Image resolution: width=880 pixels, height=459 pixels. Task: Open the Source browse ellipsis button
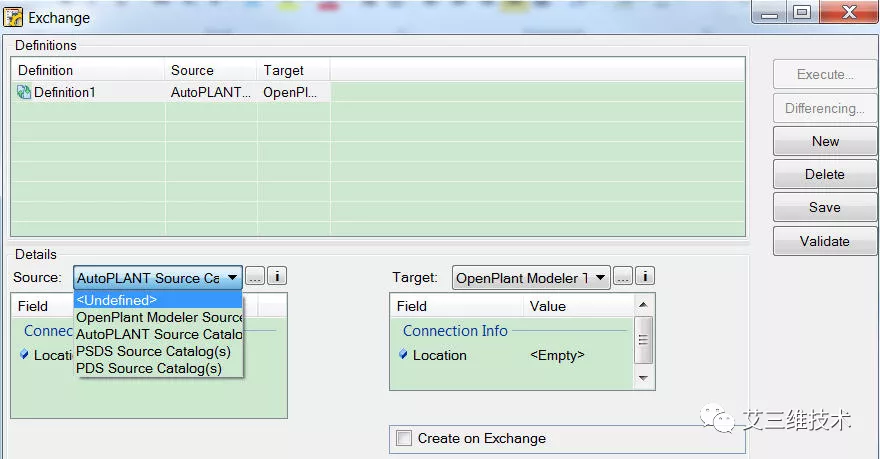pyautogui.click(x=256, y=277)
